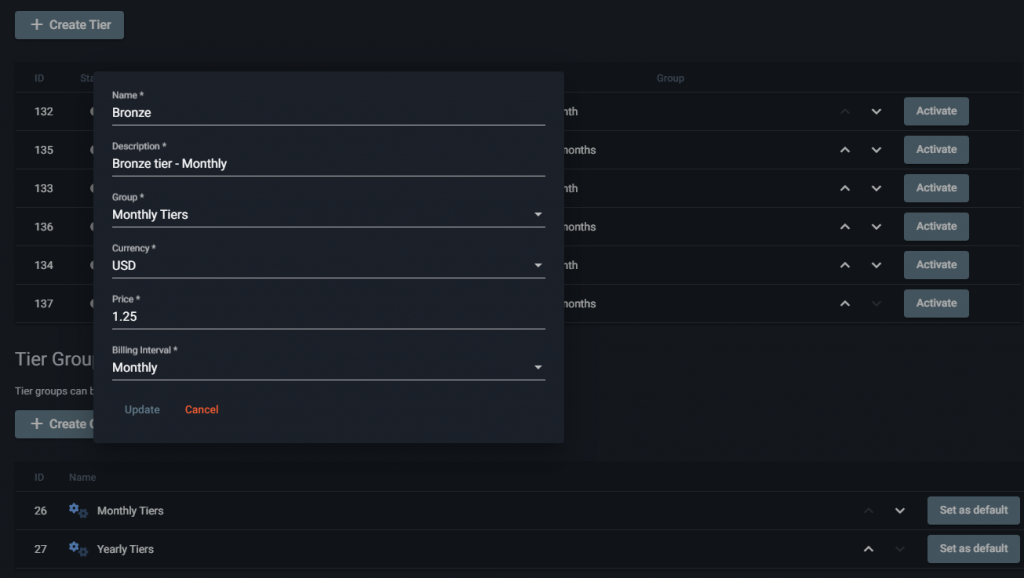Move tier 135 up with arrow

(x=845, y=150)
